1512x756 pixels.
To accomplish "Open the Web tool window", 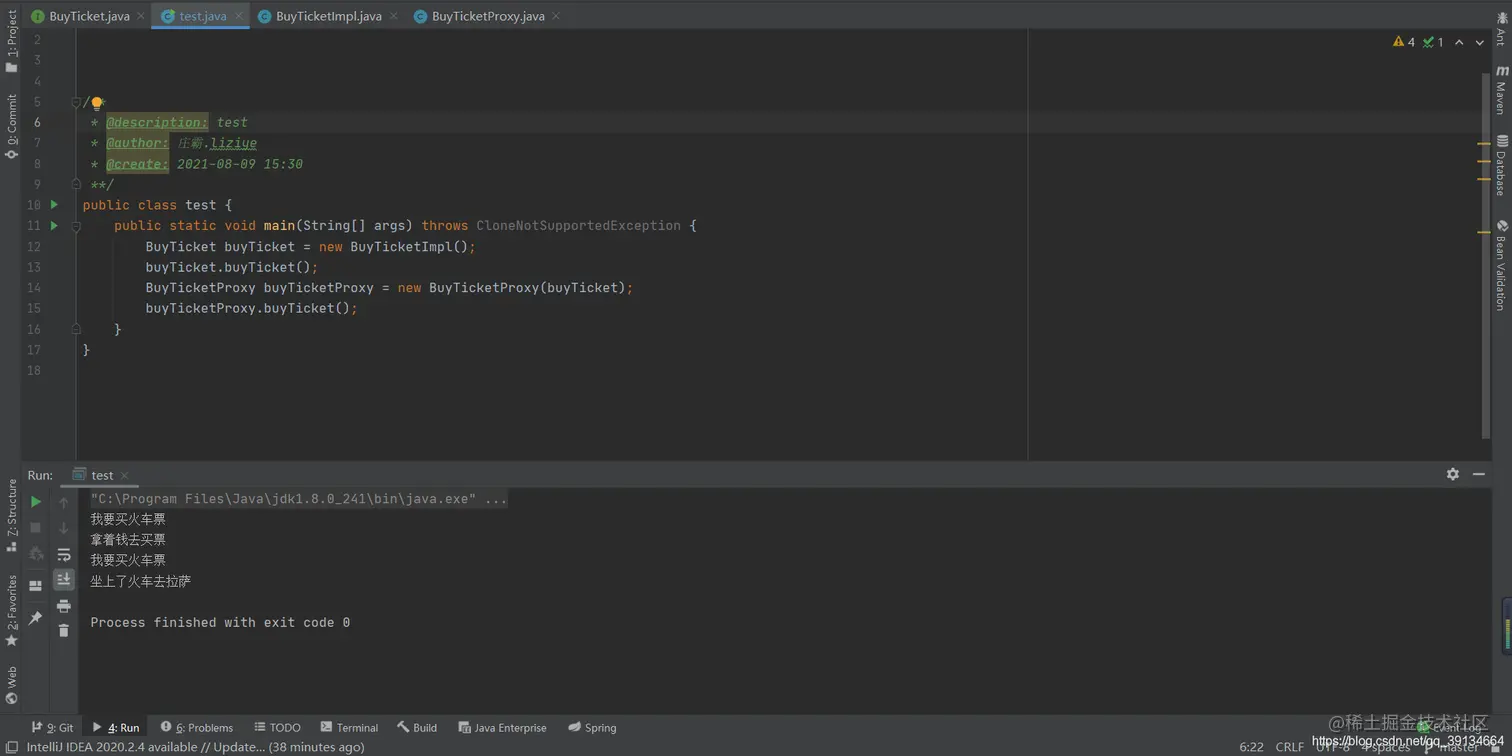I will point(11,686).
